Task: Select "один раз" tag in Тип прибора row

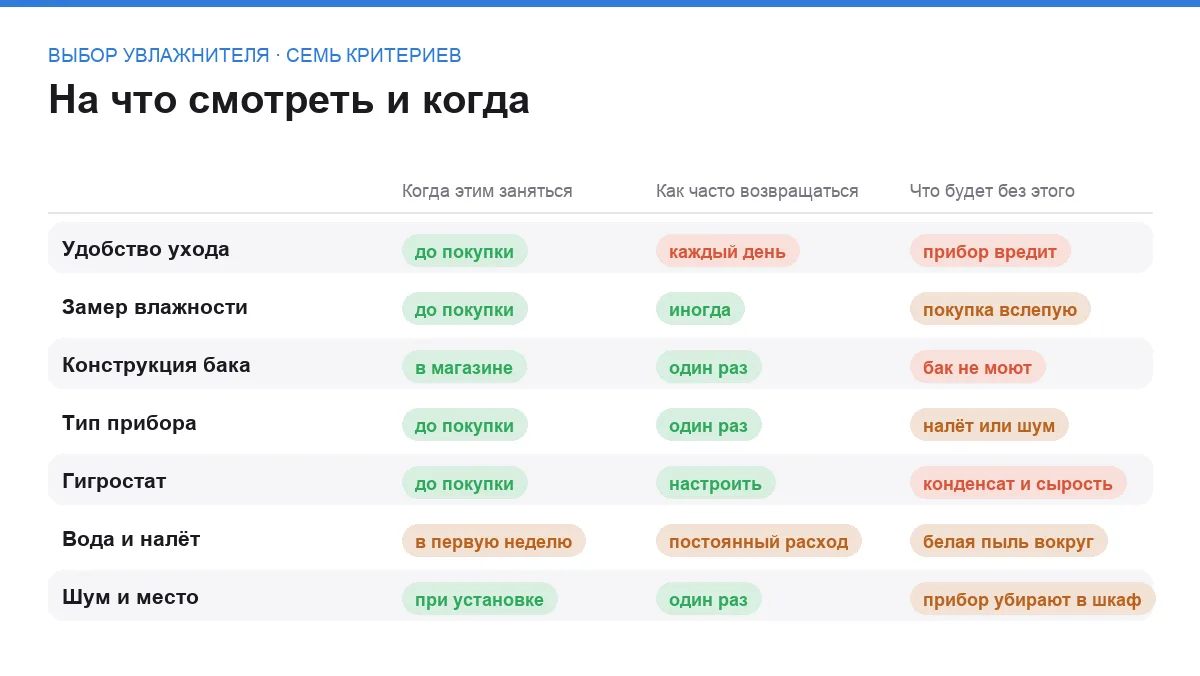Action: point(708,425)
